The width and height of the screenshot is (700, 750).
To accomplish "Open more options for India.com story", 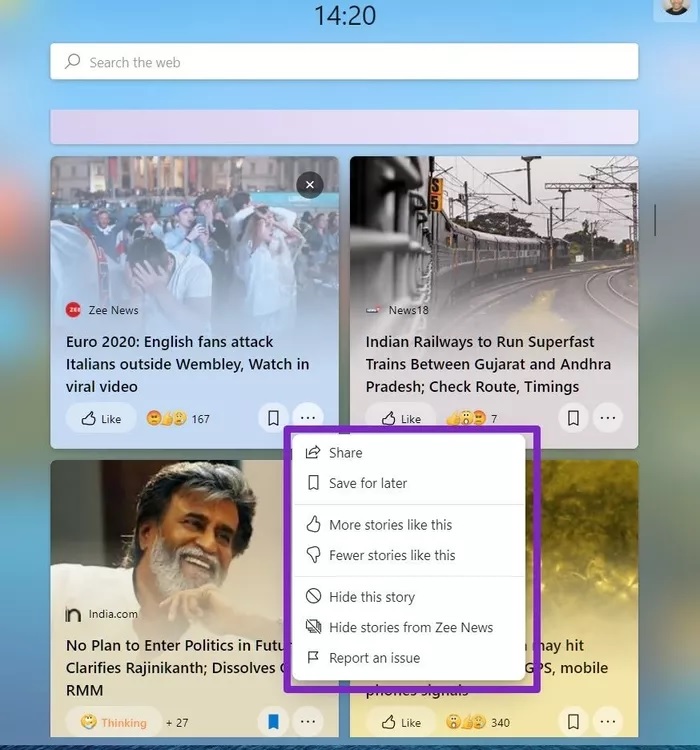I will coord(308,721).
